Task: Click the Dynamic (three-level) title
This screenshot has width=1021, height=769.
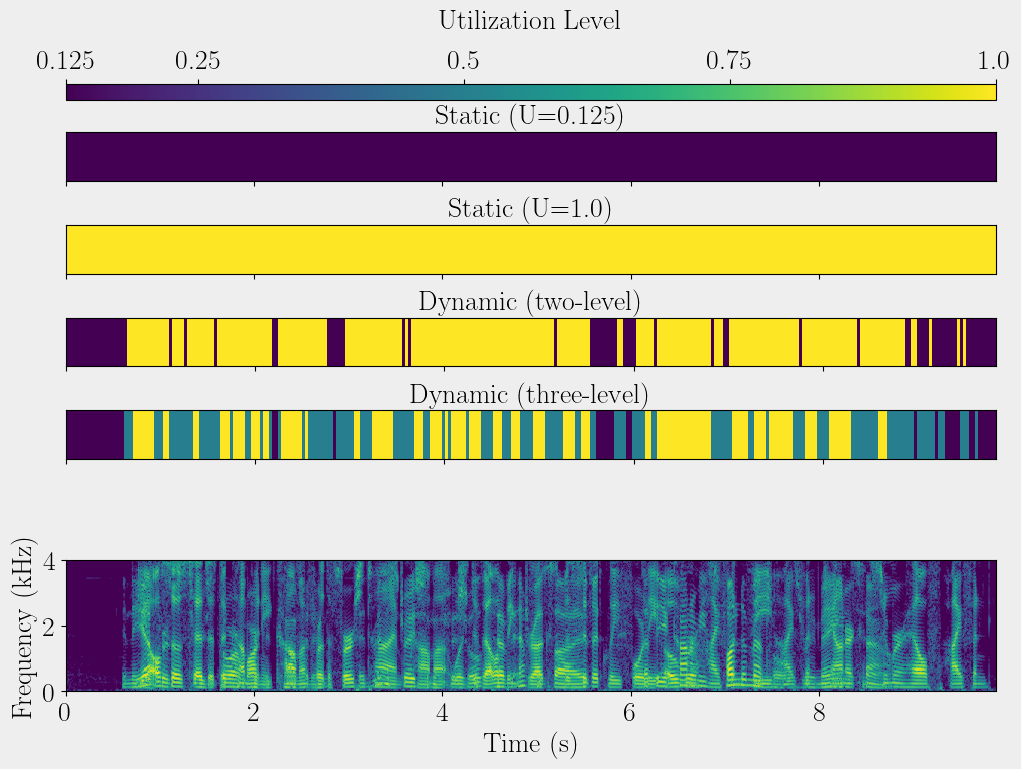Action: click(x=529, y=395)
